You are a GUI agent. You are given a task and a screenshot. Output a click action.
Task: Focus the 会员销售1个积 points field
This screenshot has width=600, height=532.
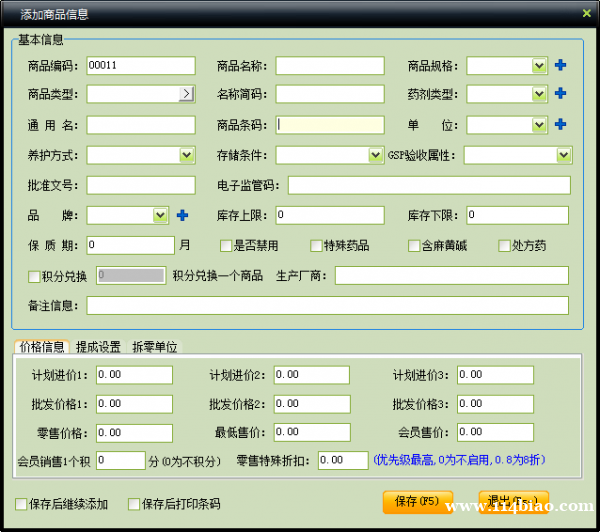[121, 460]
